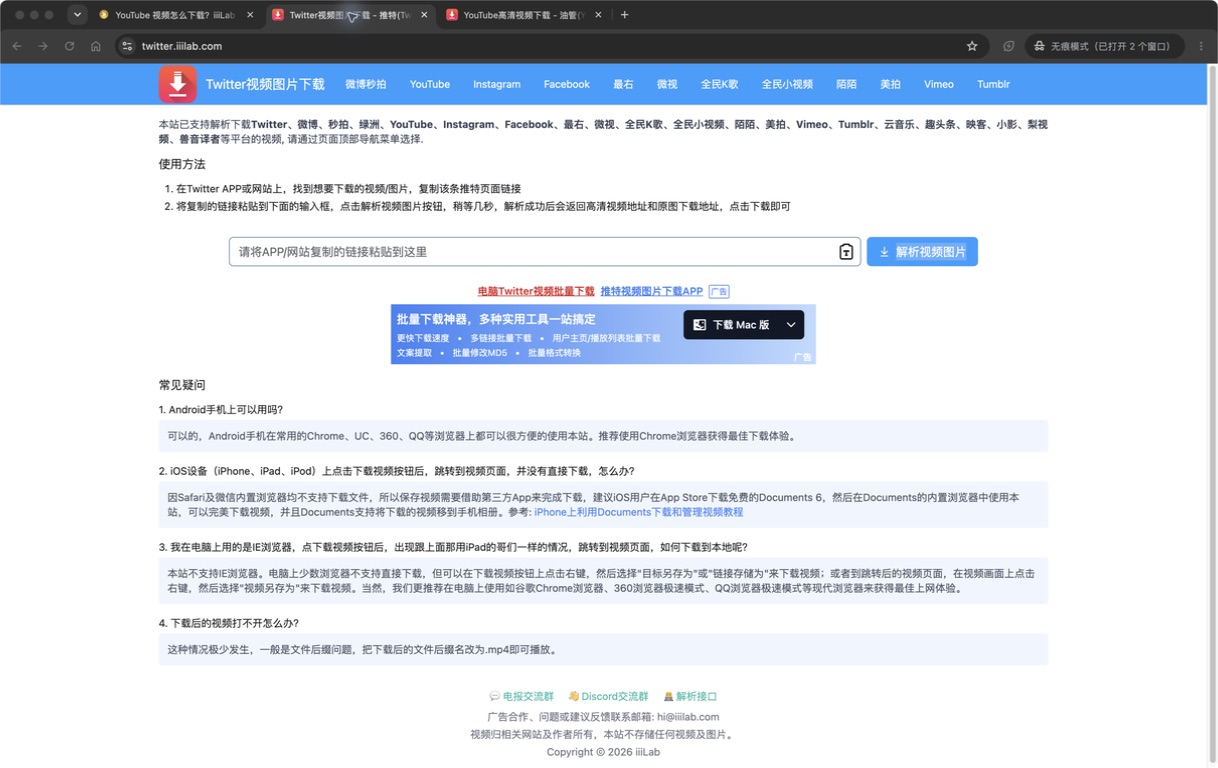
Task: Click the browser home icon
Action: click(96, 46)
